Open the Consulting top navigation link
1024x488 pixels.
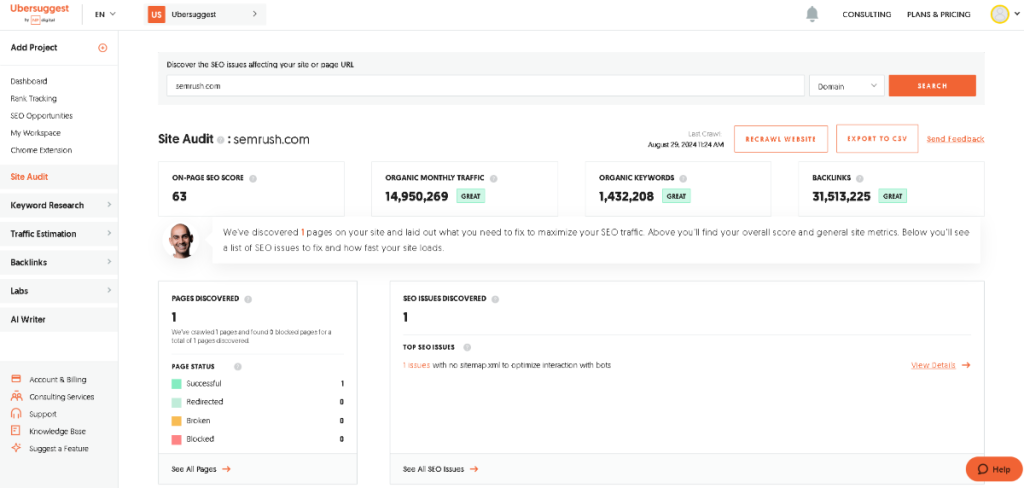point(867,14)
